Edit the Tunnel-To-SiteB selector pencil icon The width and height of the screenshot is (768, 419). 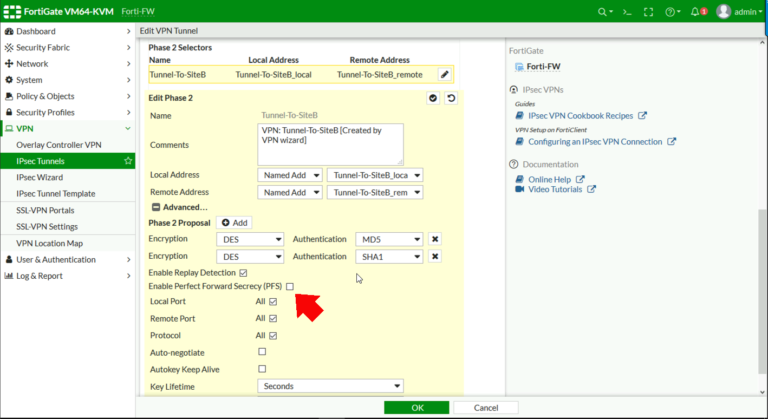445,74
